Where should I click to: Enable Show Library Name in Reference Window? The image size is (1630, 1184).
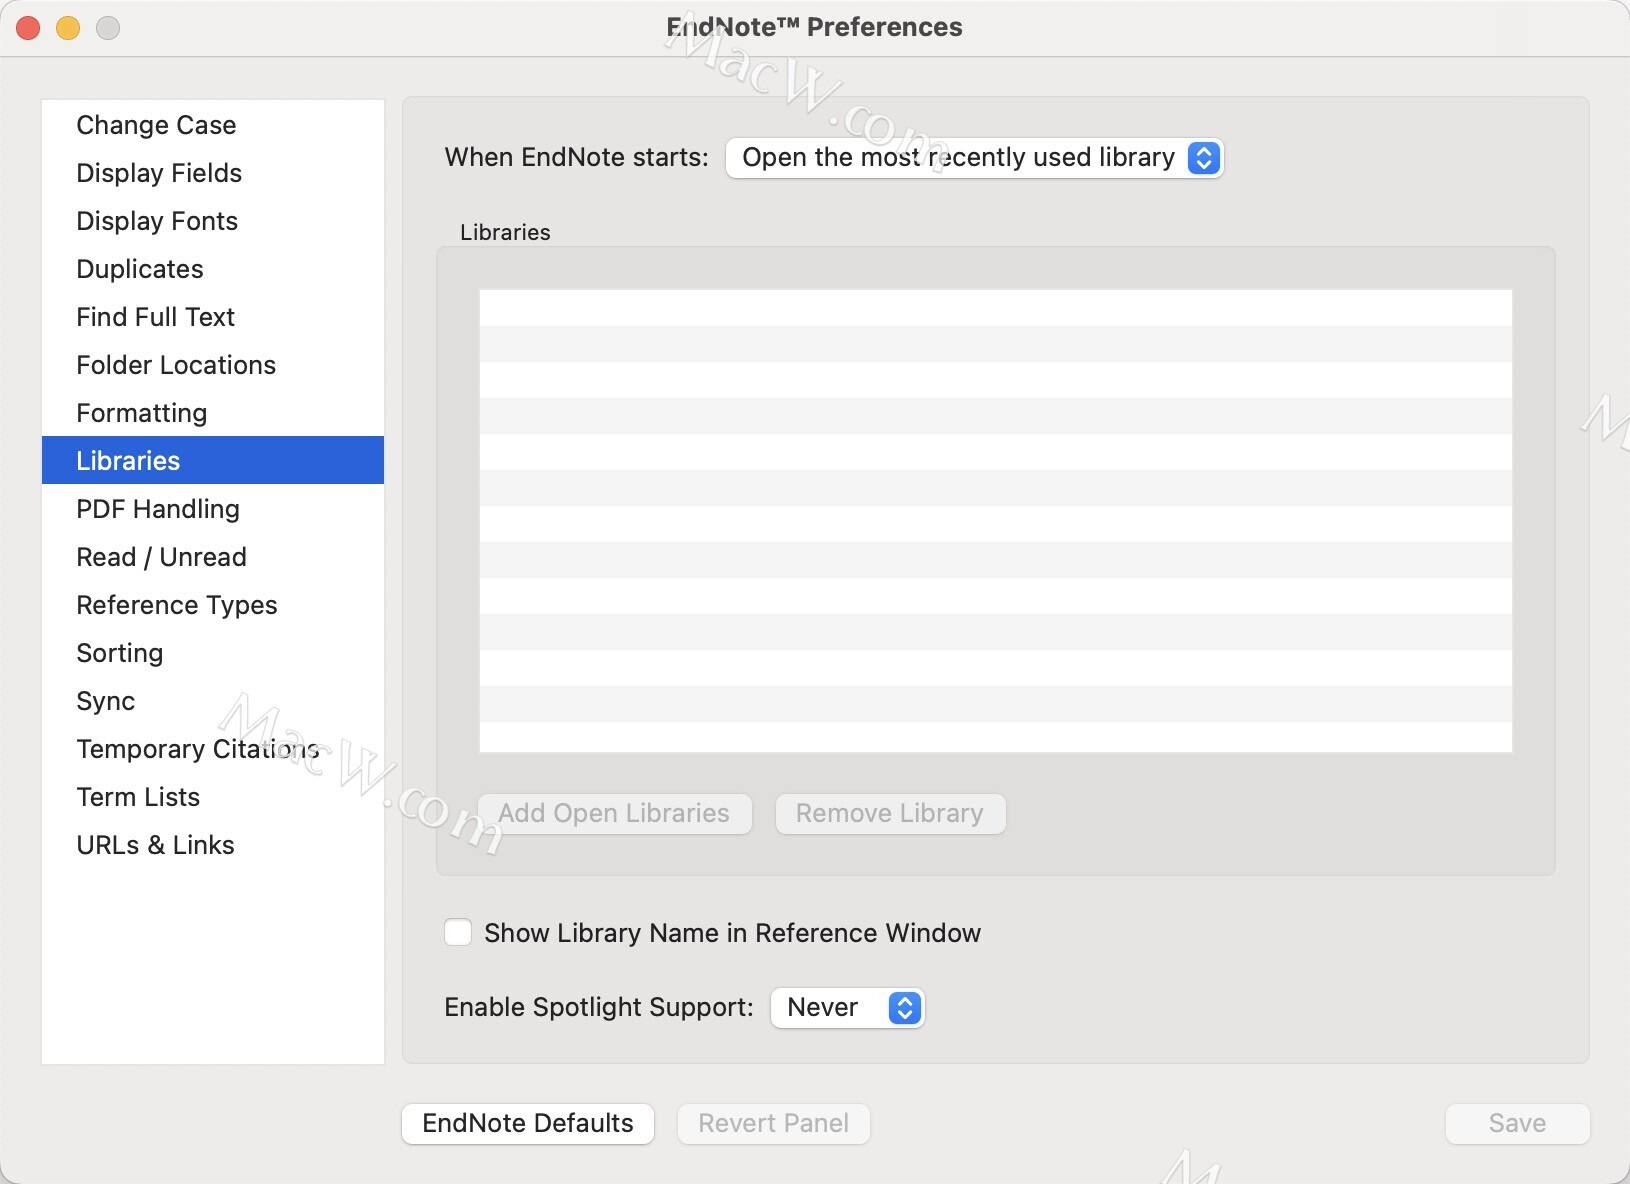(458, 933)
